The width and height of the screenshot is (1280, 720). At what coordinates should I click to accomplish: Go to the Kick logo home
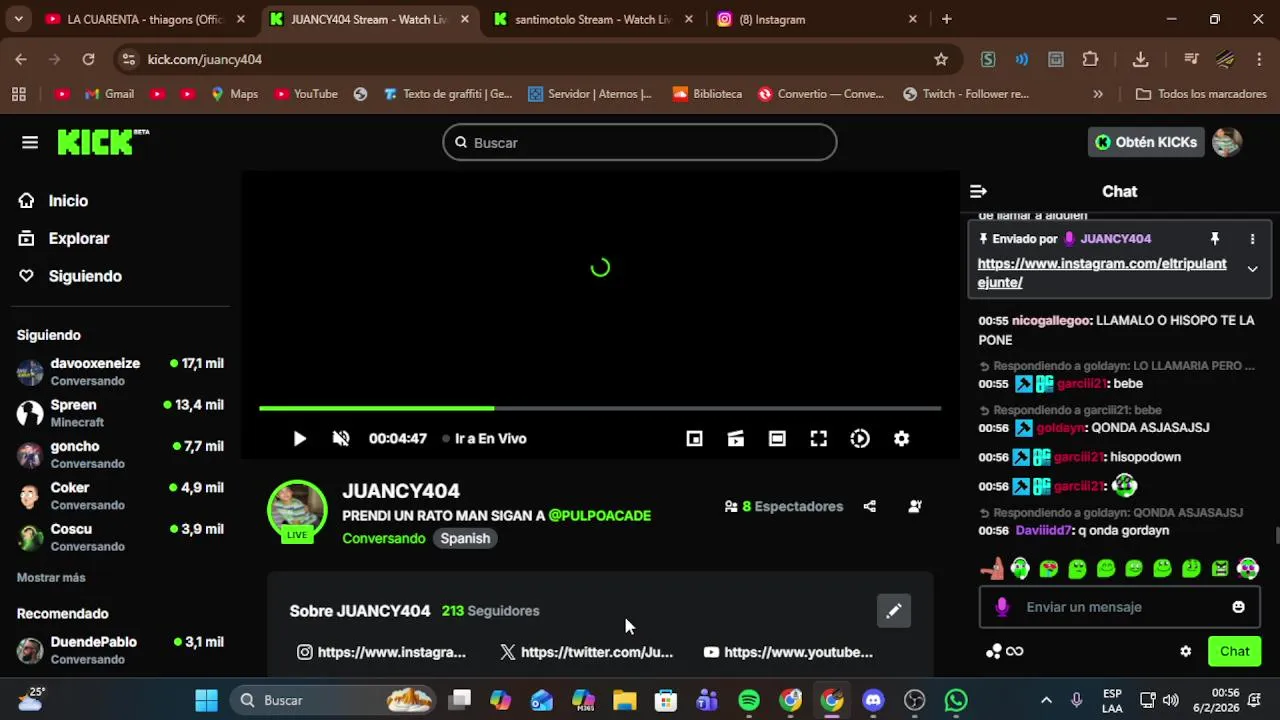[103, 142]
